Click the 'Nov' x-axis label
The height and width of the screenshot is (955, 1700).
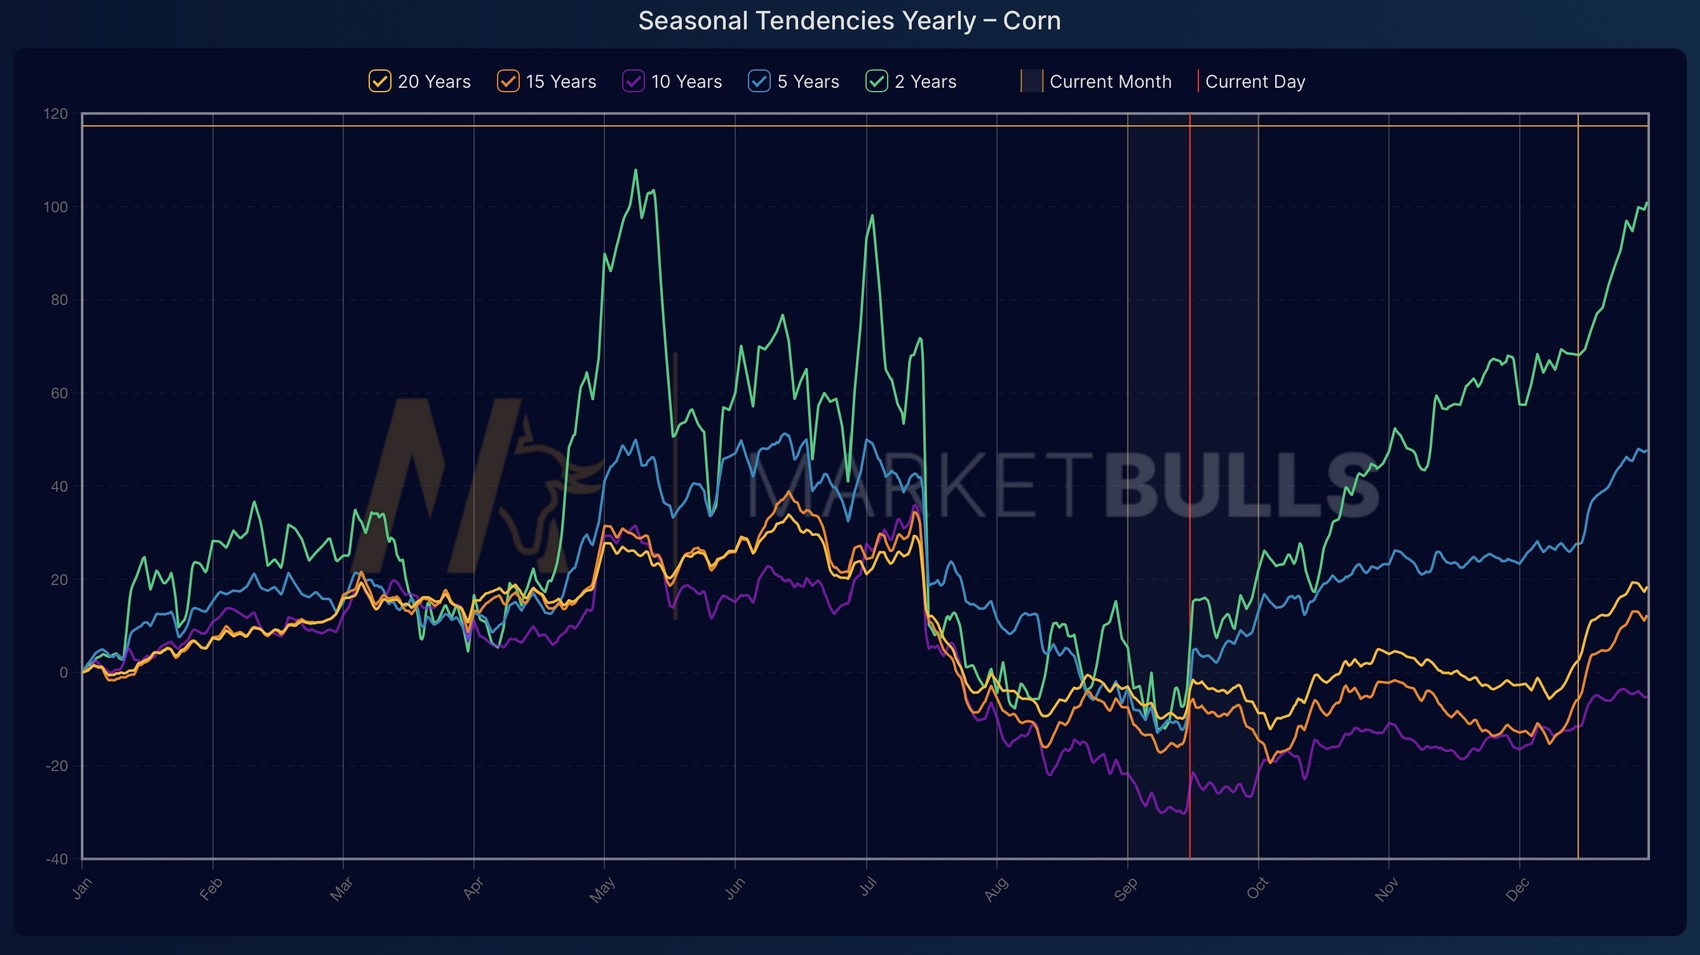coord(1386,889)
